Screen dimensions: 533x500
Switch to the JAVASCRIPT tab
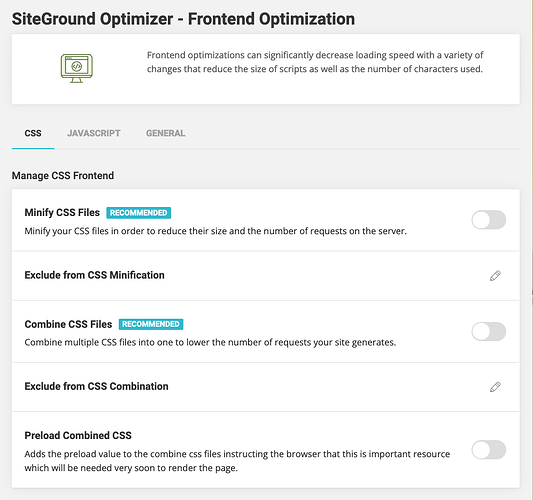click(94, 133)
